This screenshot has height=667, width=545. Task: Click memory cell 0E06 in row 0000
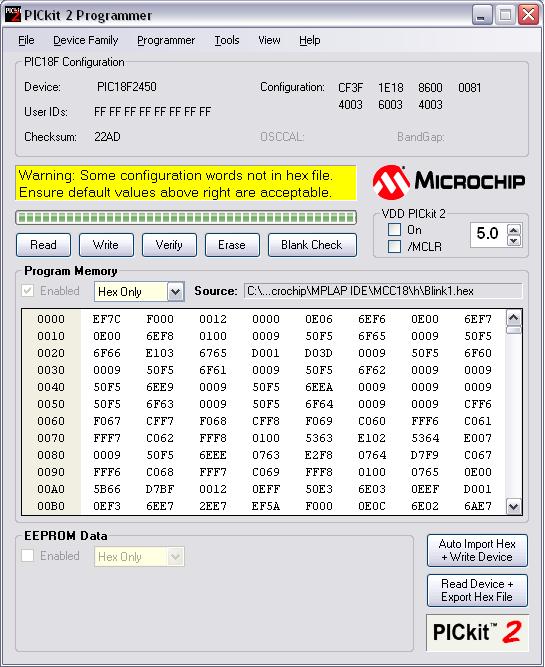319,319
